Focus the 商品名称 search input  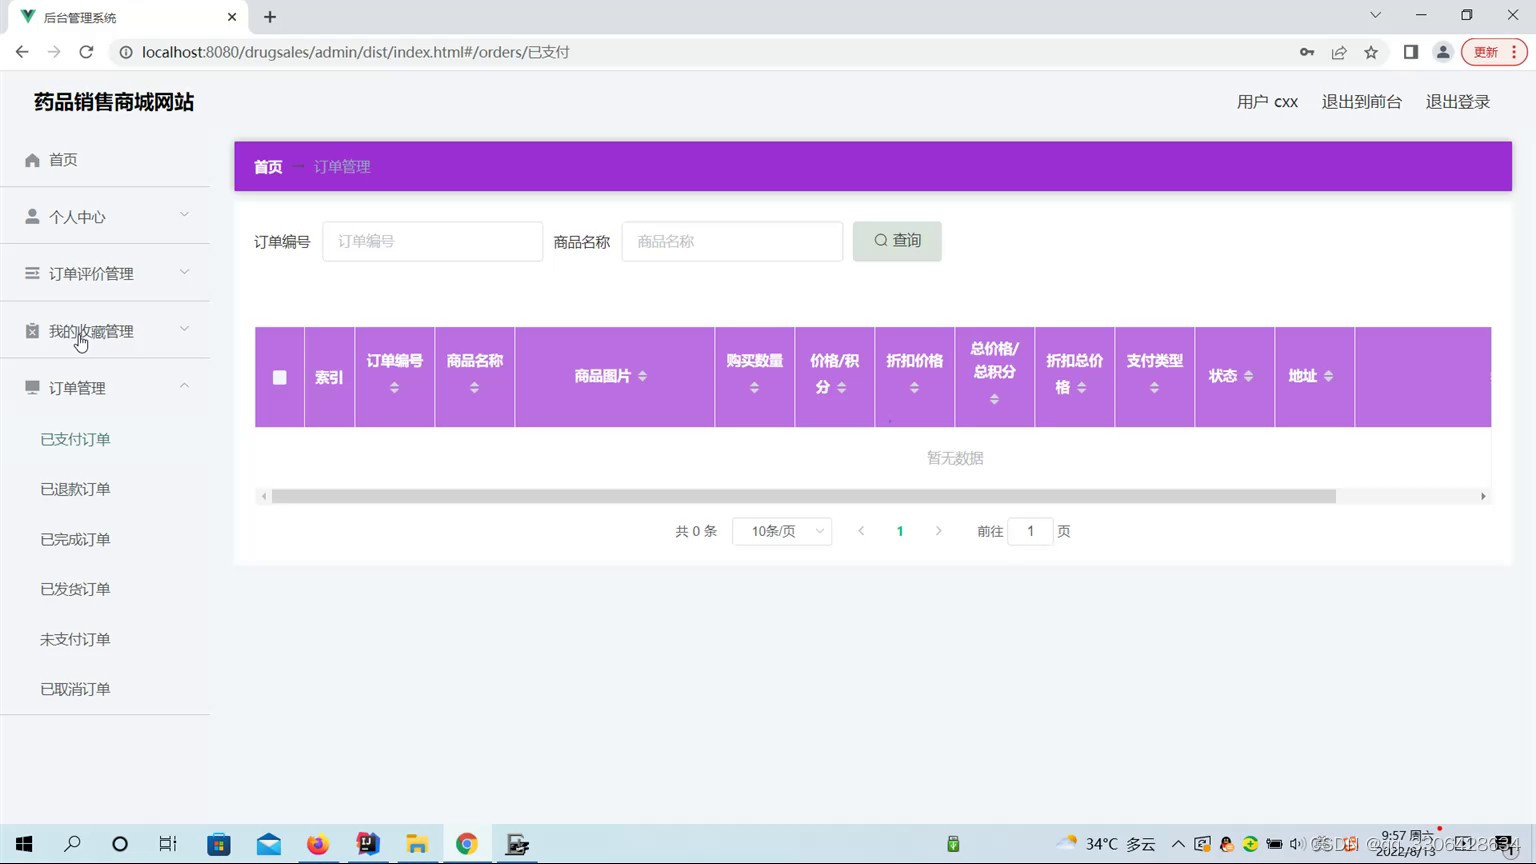[x=732, y=241]
